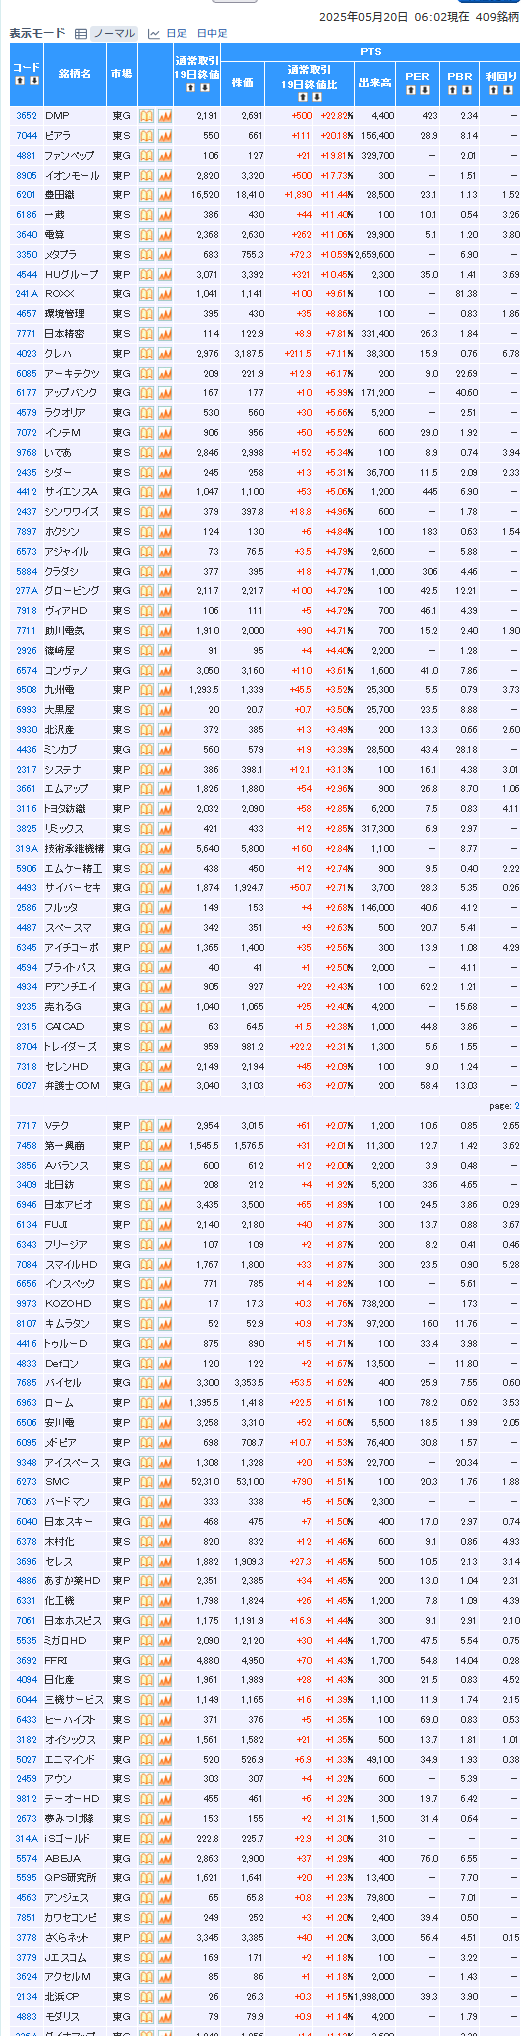The image size is (530, 2036).
Task: Click the name cell 技術承継機構
Action: [x=75, y=848]
